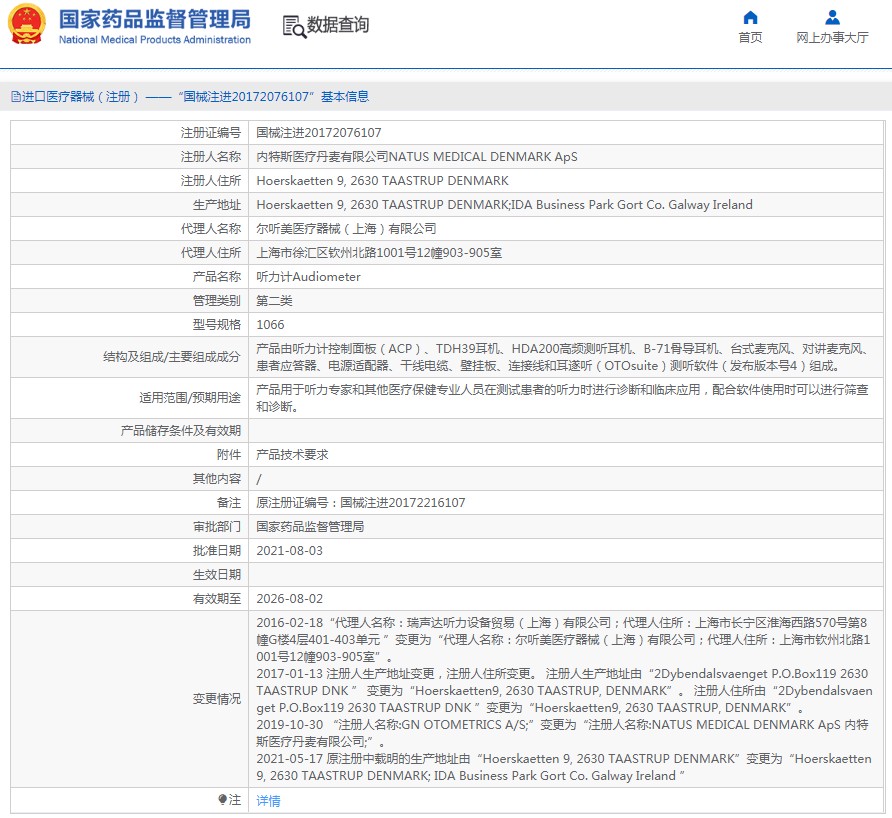Viewport: 892px width, 818px height.
Task: Click the change record dated 2017-01-13
Action: [x=564, y=691]
